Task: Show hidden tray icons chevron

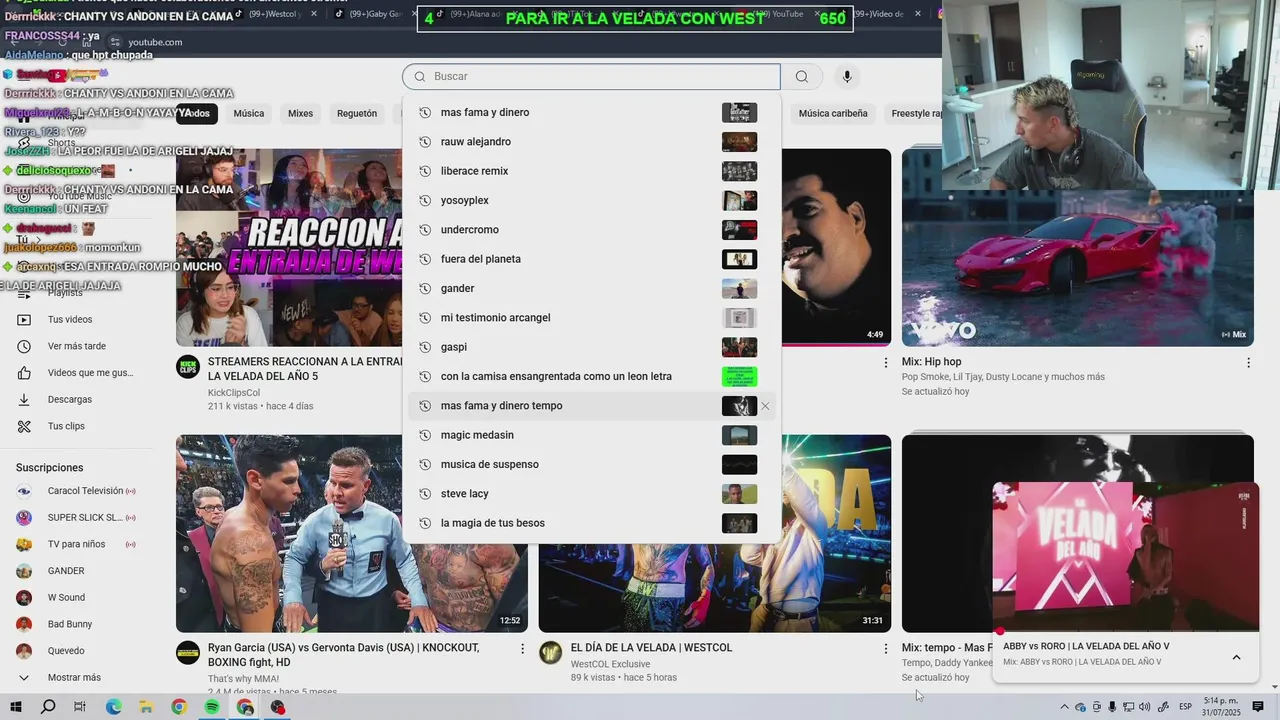Action: click(1064, 707)
